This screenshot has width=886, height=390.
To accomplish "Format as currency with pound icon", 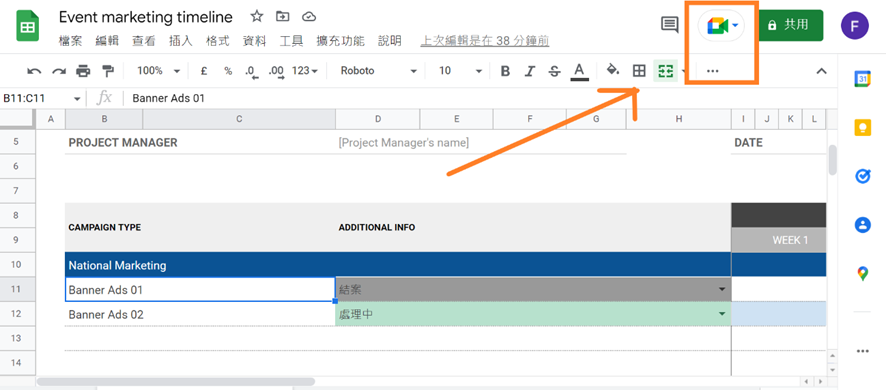I will click(x=204, y=71).
